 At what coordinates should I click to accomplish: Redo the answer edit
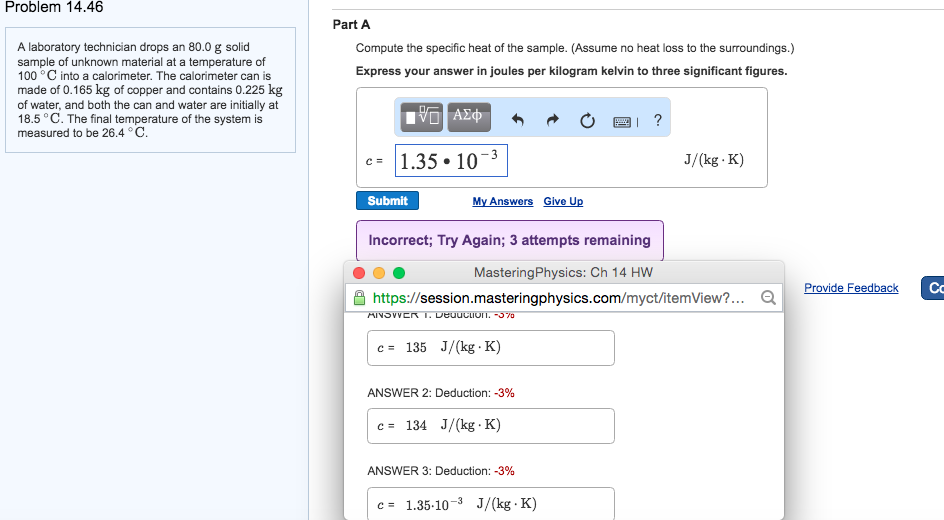[x=553, y=120]
